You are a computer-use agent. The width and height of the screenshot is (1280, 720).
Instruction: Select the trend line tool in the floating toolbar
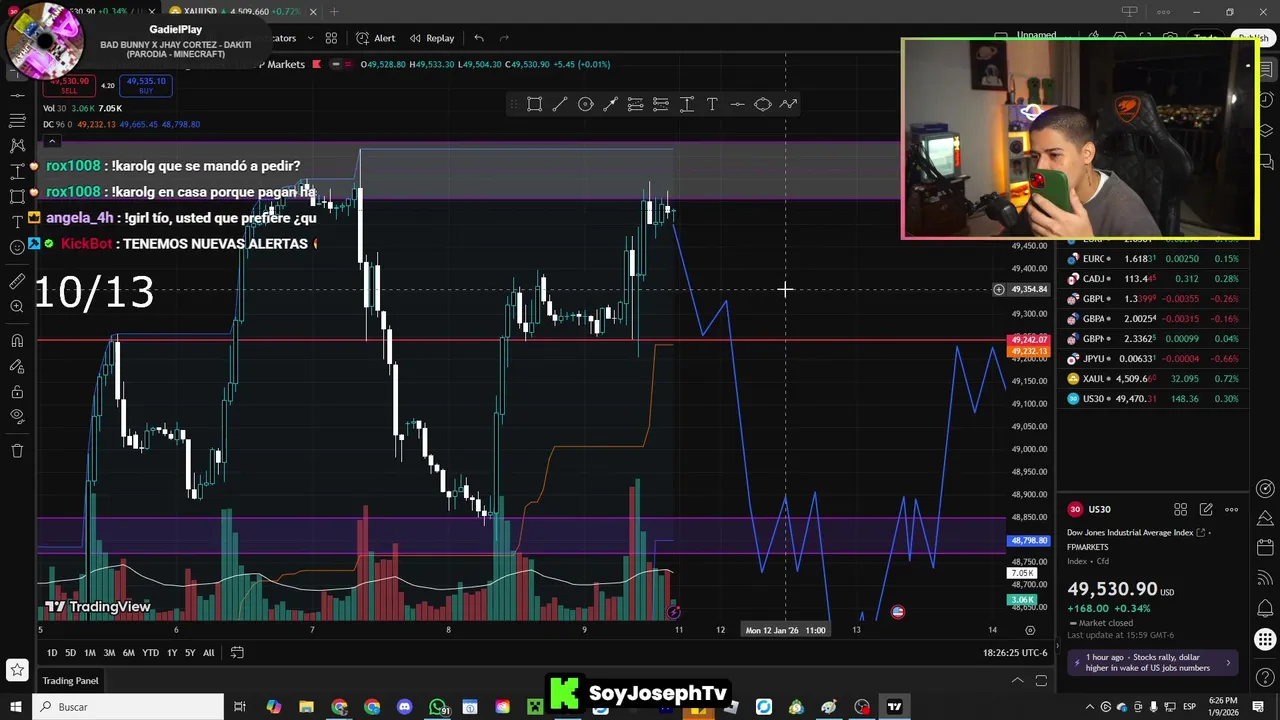(560, 104)
